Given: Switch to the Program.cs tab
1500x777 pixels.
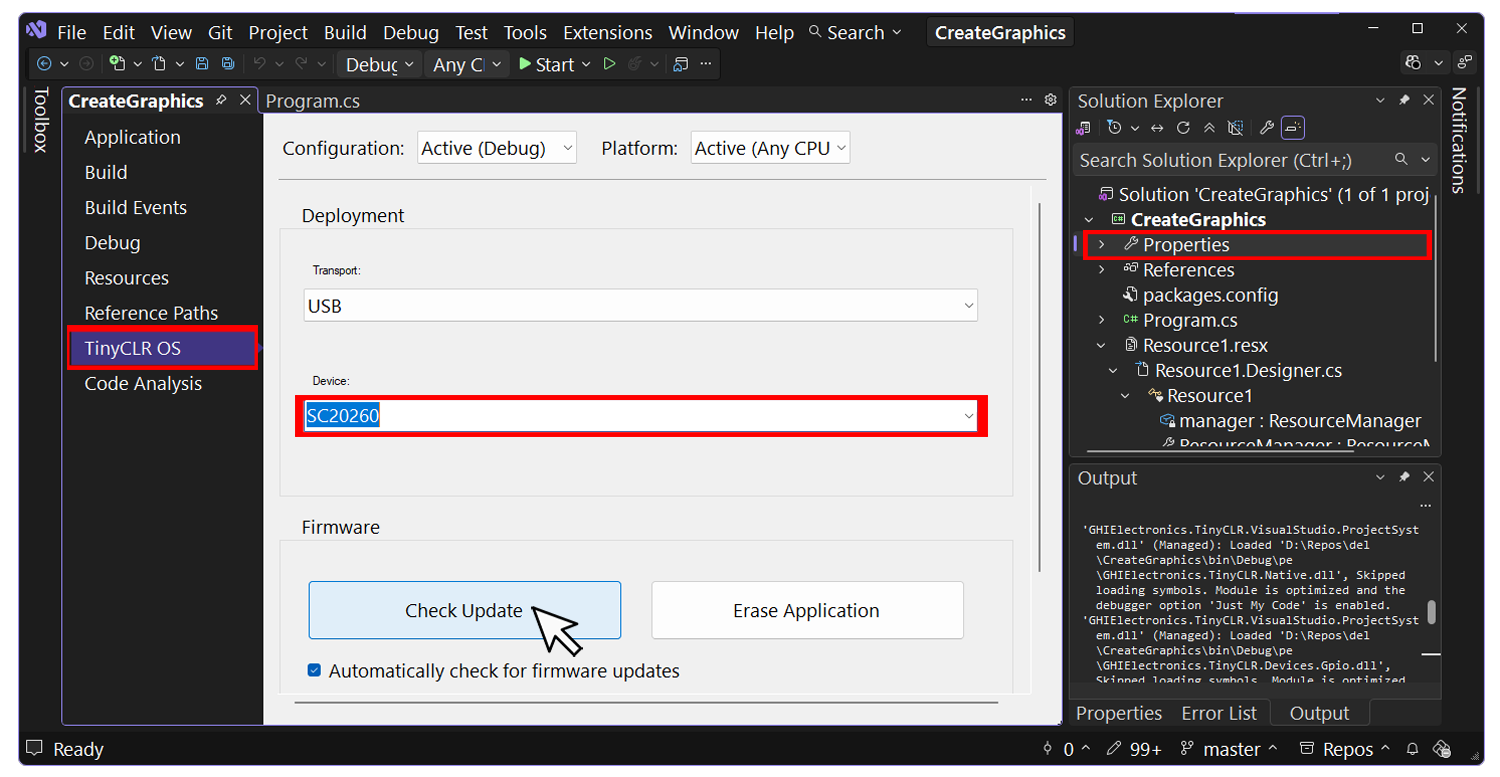Looking at the screenshot, I should click(x=313, y=101).
